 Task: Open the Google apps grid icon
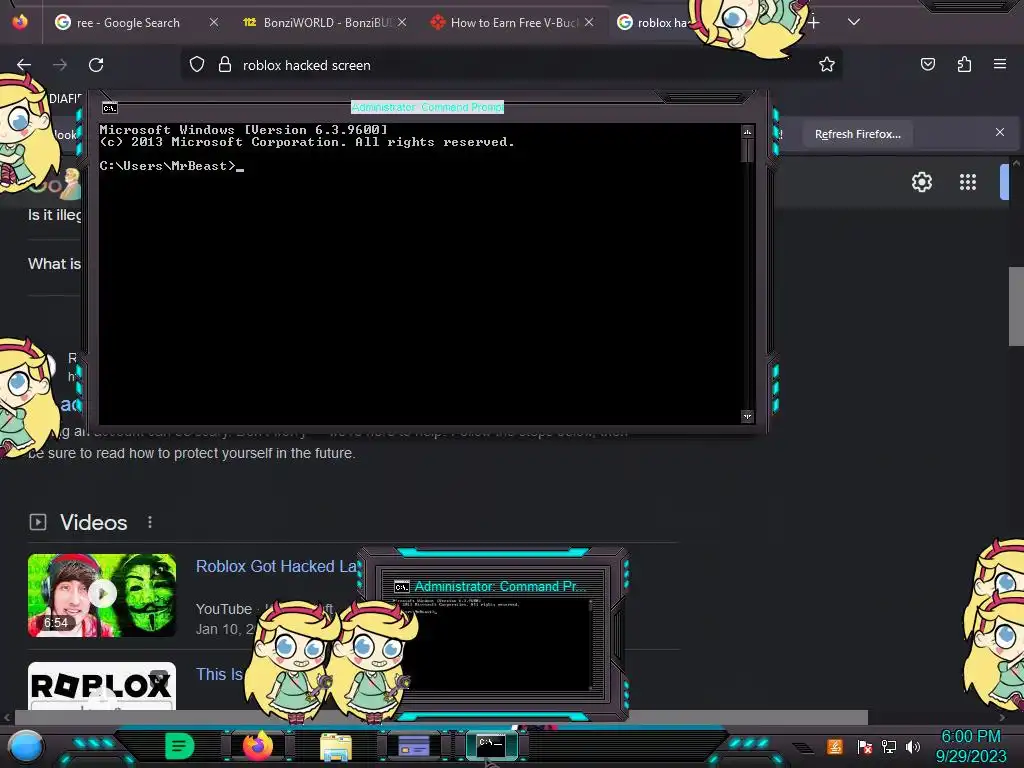[968, 182]
